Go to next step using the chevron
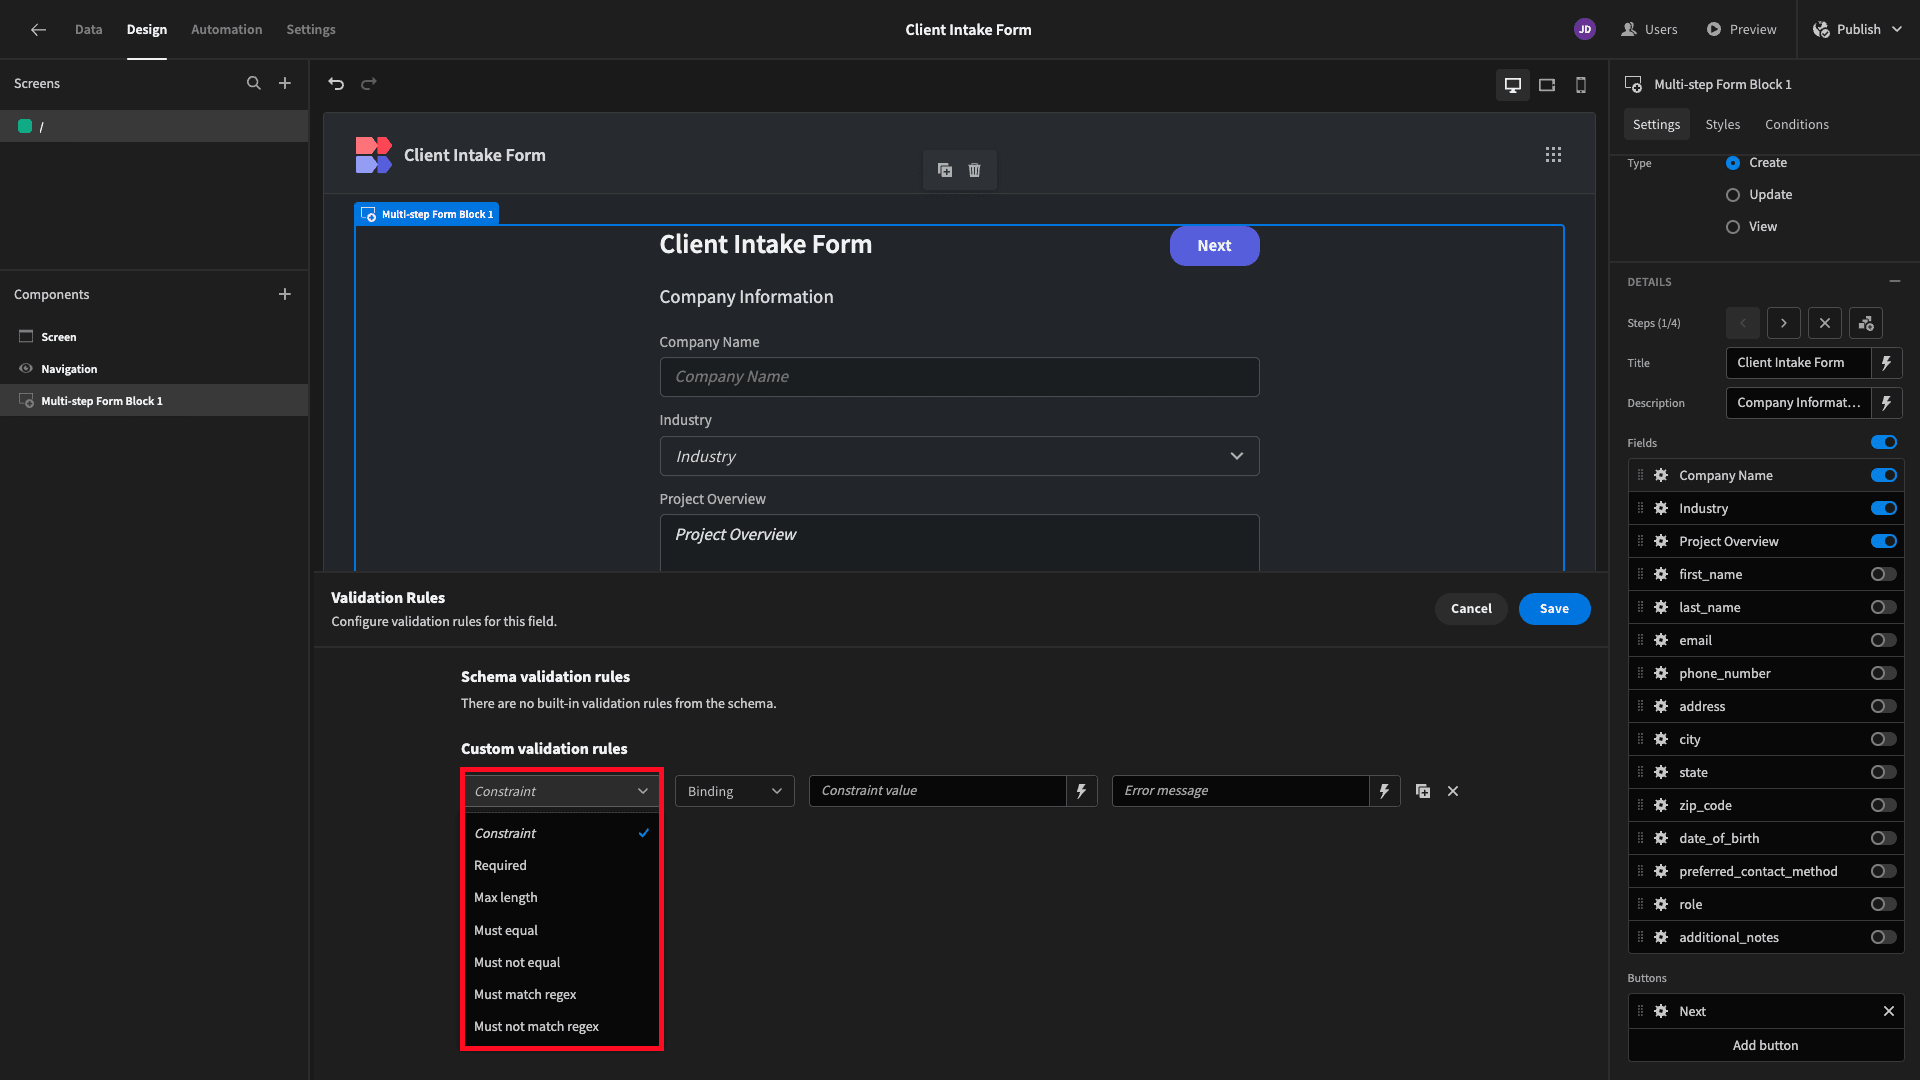The width and height of the screenshot is (1920, 1080). [x=1783, y=323]
